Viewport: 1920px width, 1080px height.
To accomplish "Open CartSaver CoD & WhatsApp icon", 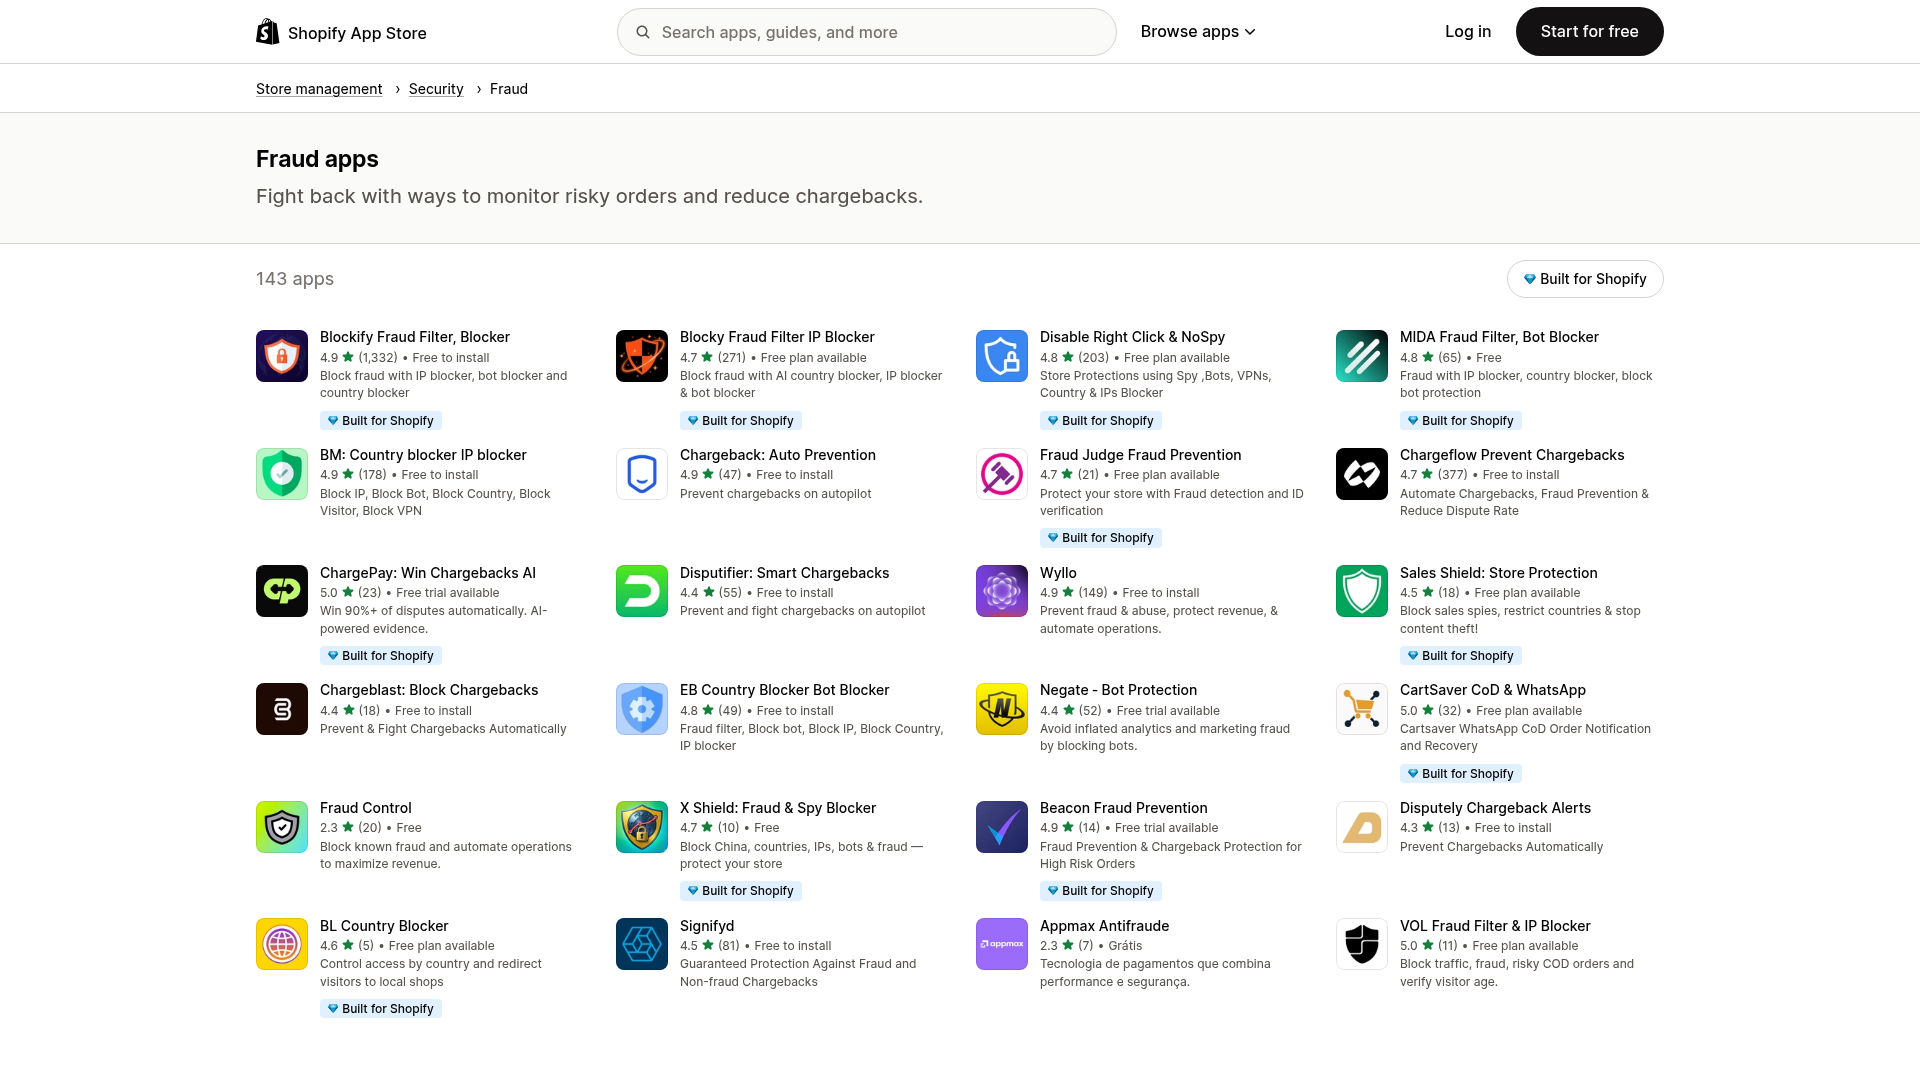I will point(1362,709).
